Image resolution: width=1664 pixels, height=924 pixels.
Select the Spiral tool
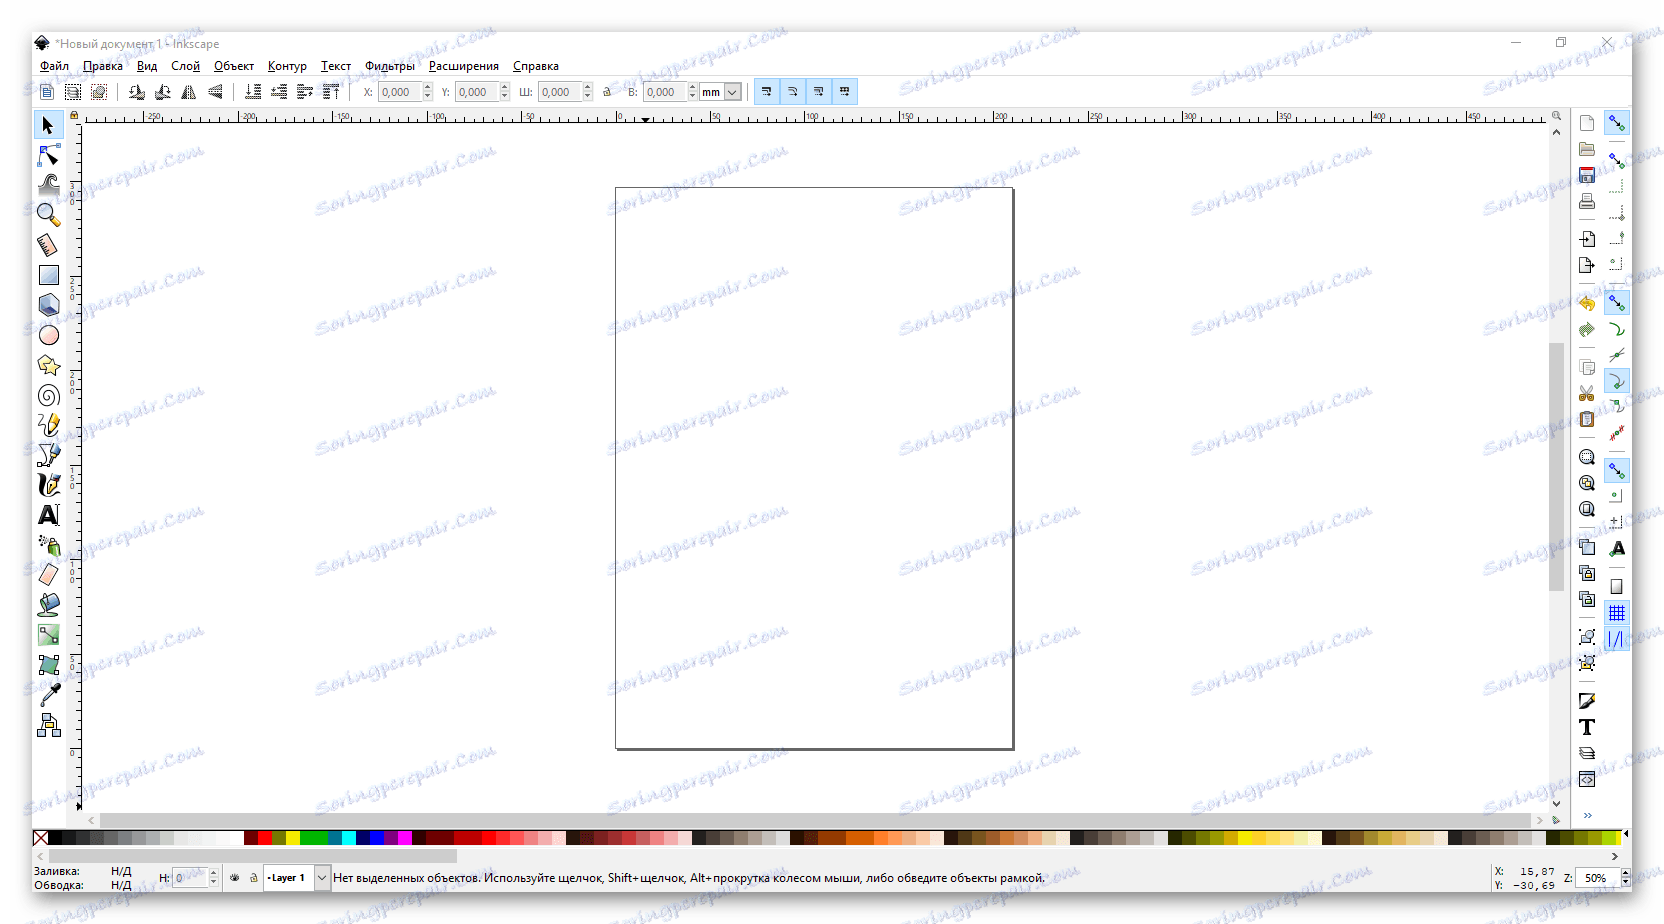(x=48, y=395)
